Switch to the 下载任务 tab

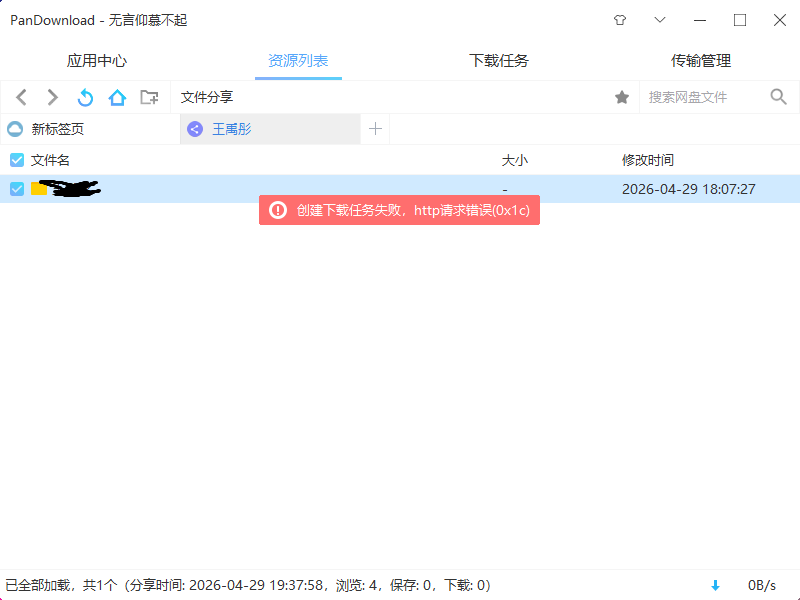click(498, 61)
